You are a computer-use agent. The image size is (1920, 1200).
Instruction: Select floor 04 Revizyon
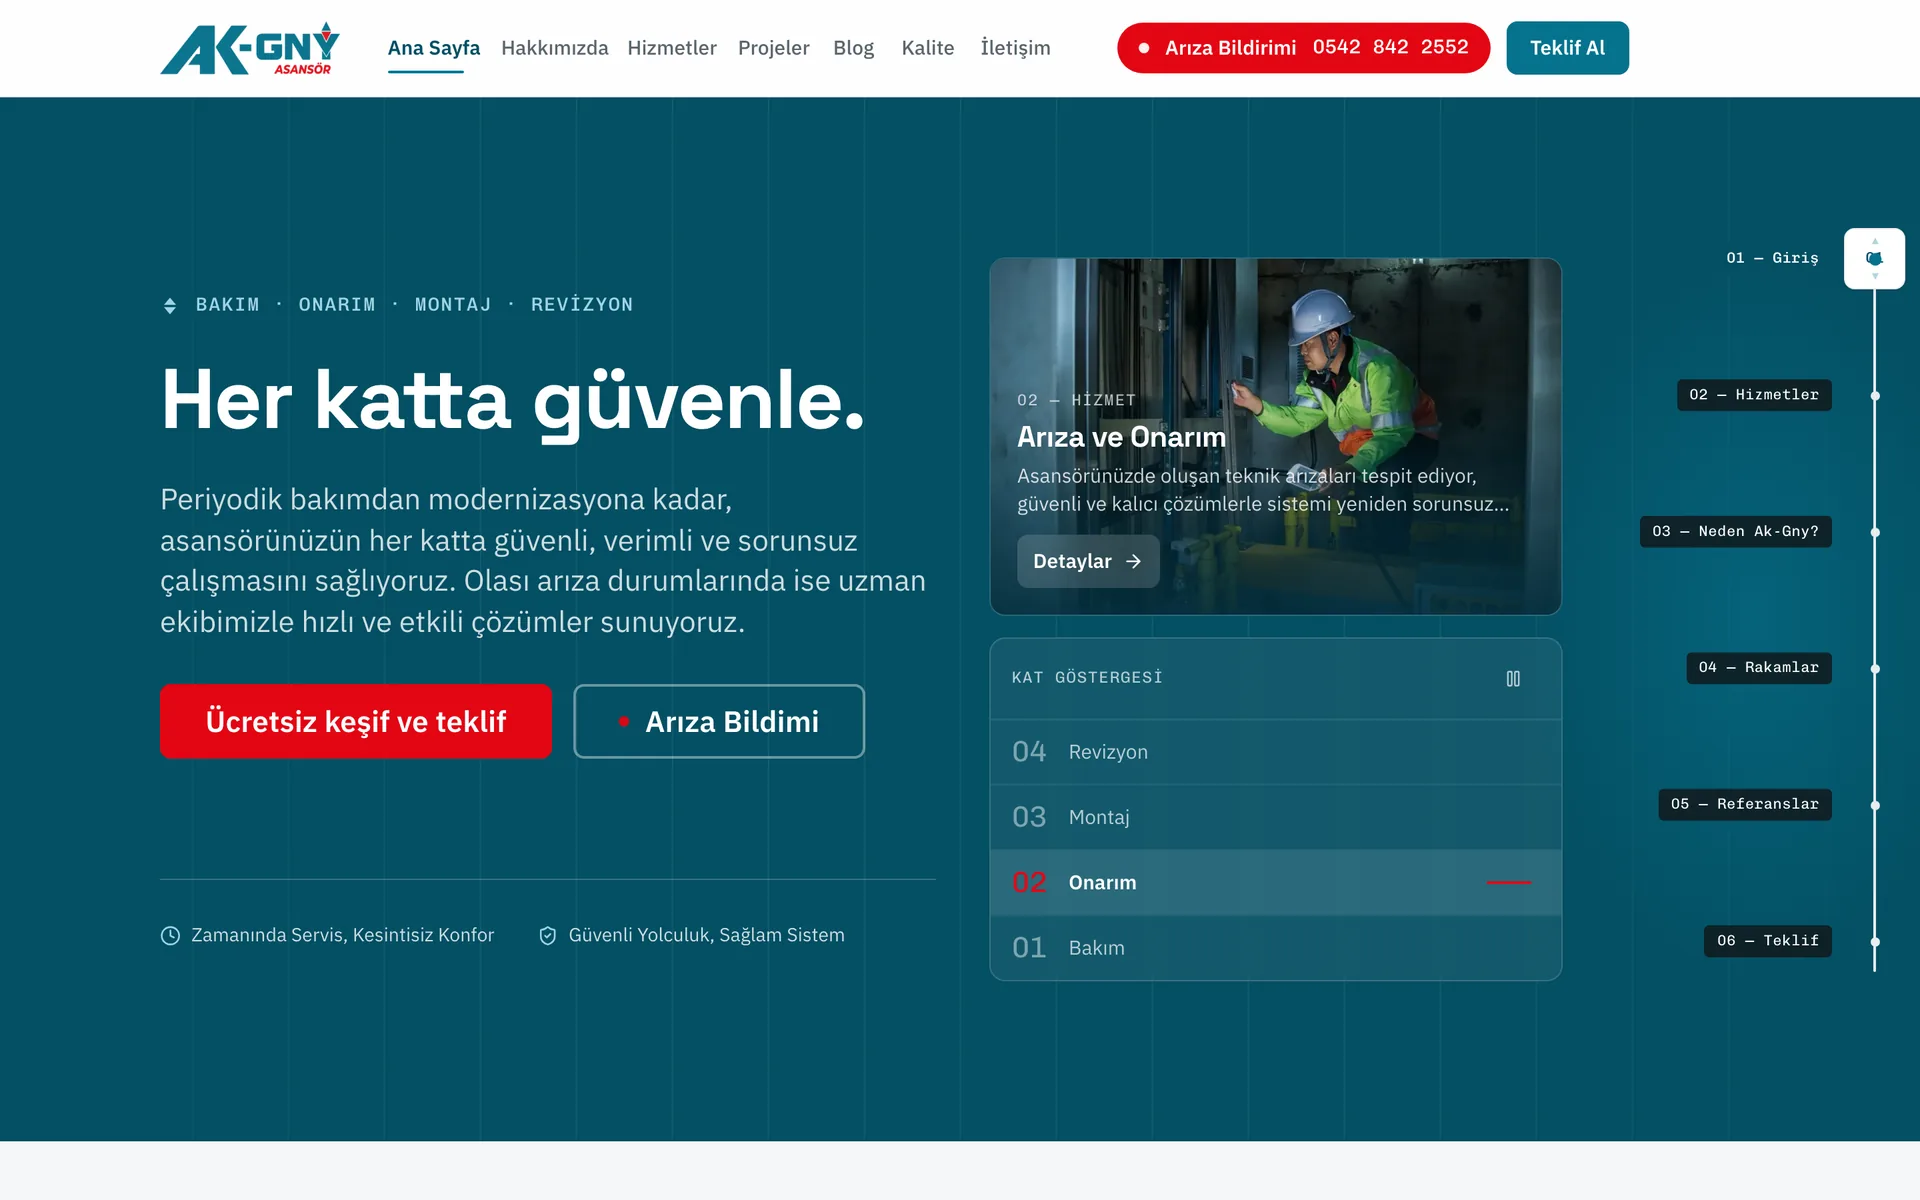(x=1275, y=752)
